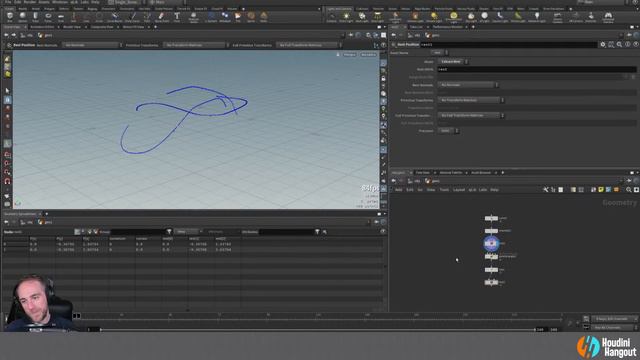Click the parameter pane search icon
Viewport: 640px width, 360px height.
tap(619, 44)
